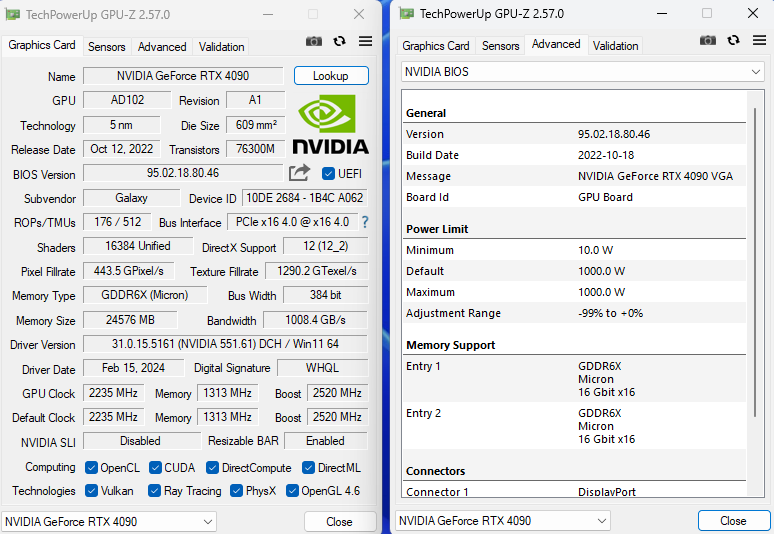Switch to Validation tab in left window
The width and height of the screenshot is (774, 534).
(221, 47)
